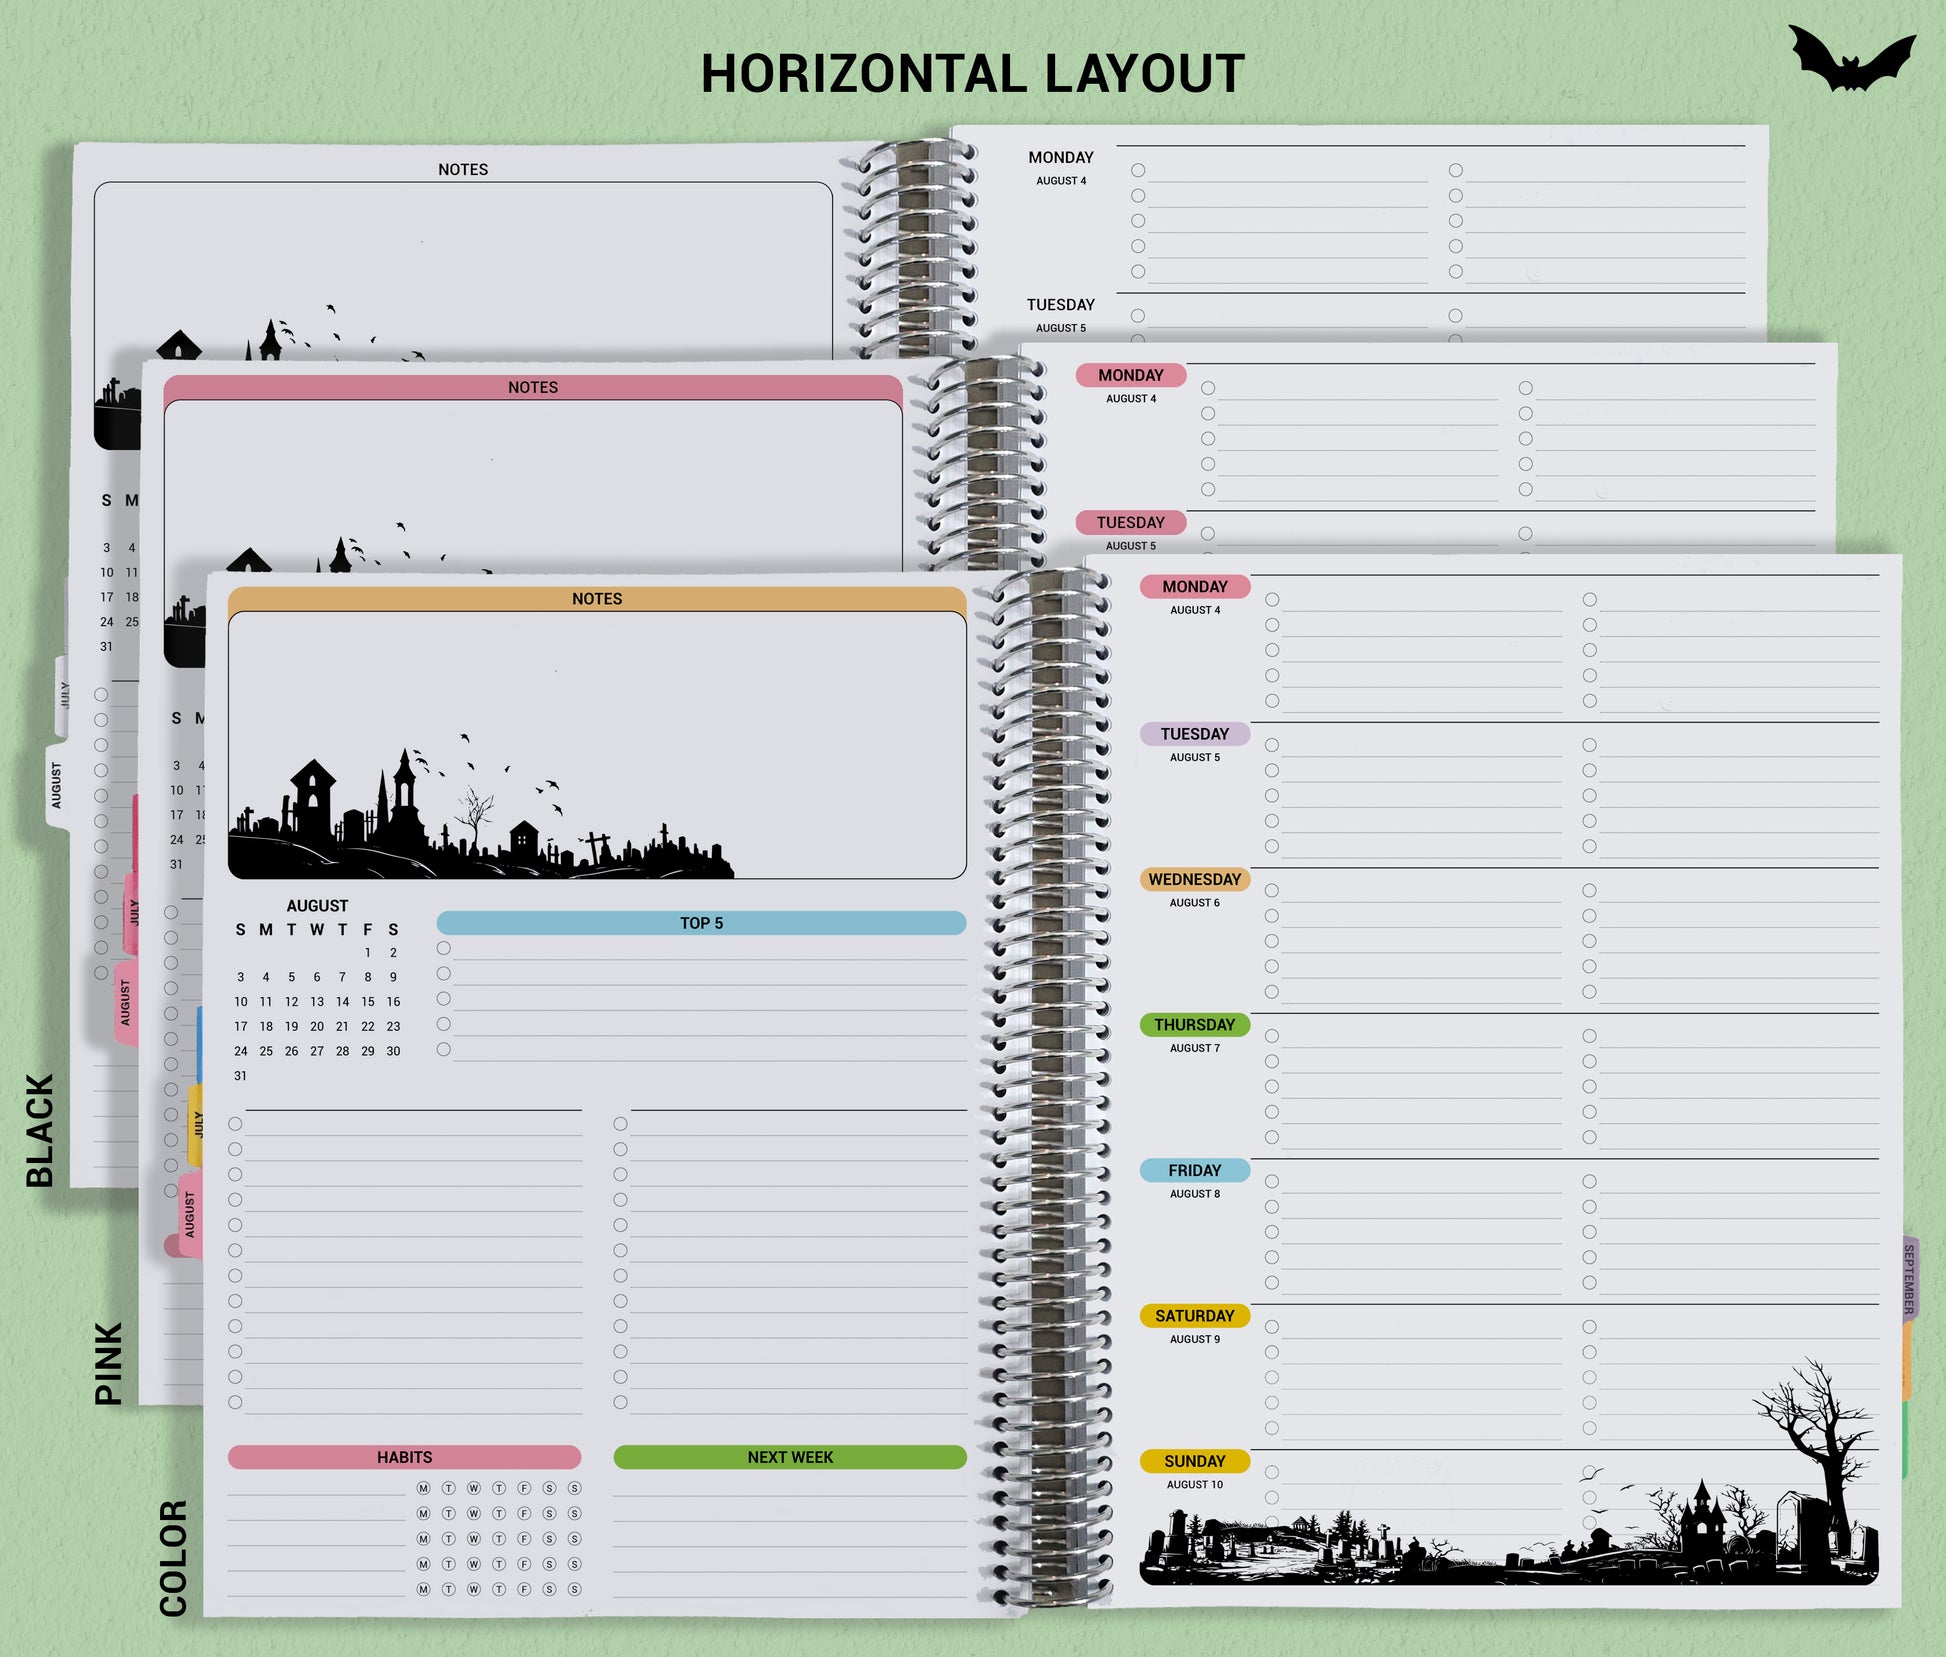Click the bat silhouette icon
The height and width of the screenshot is (1657, 1946).
coord(1851,58)
